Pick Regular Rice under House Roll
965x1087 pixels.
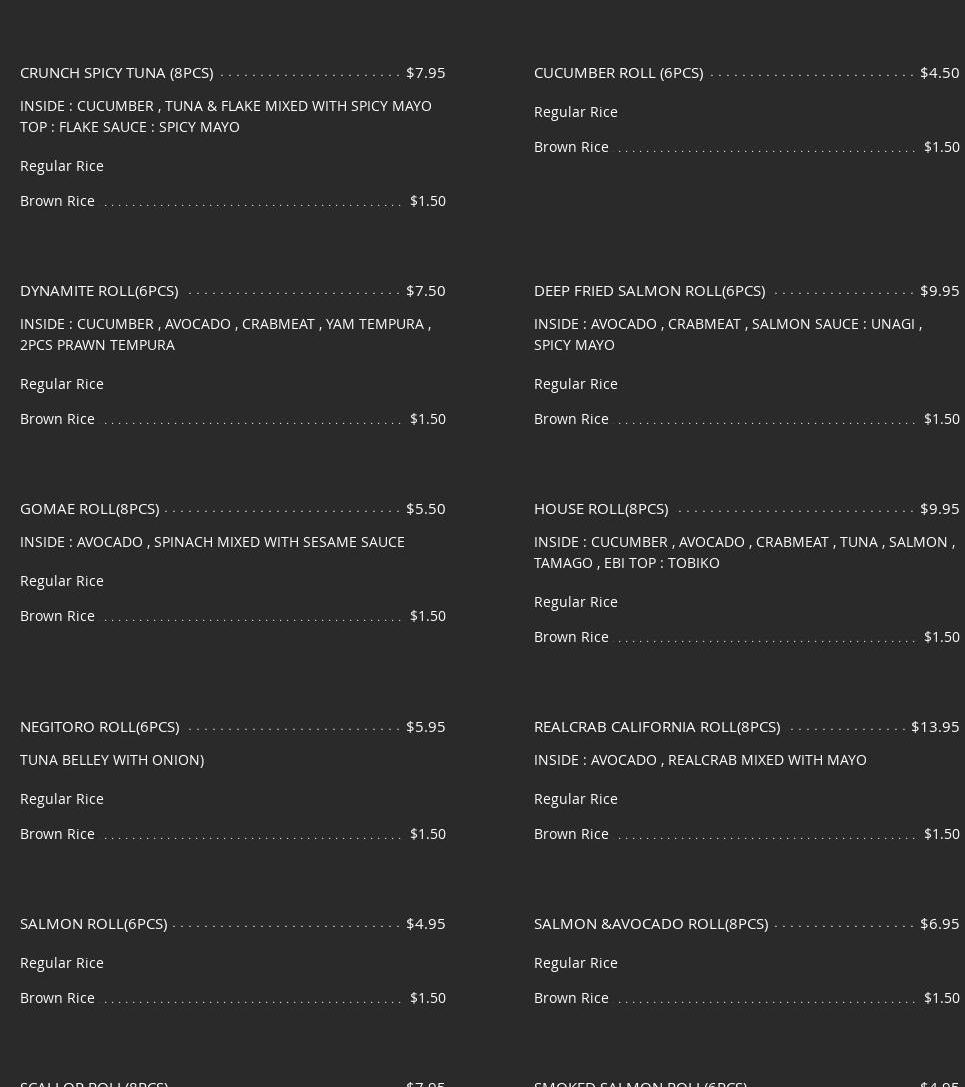click(575, 601)
